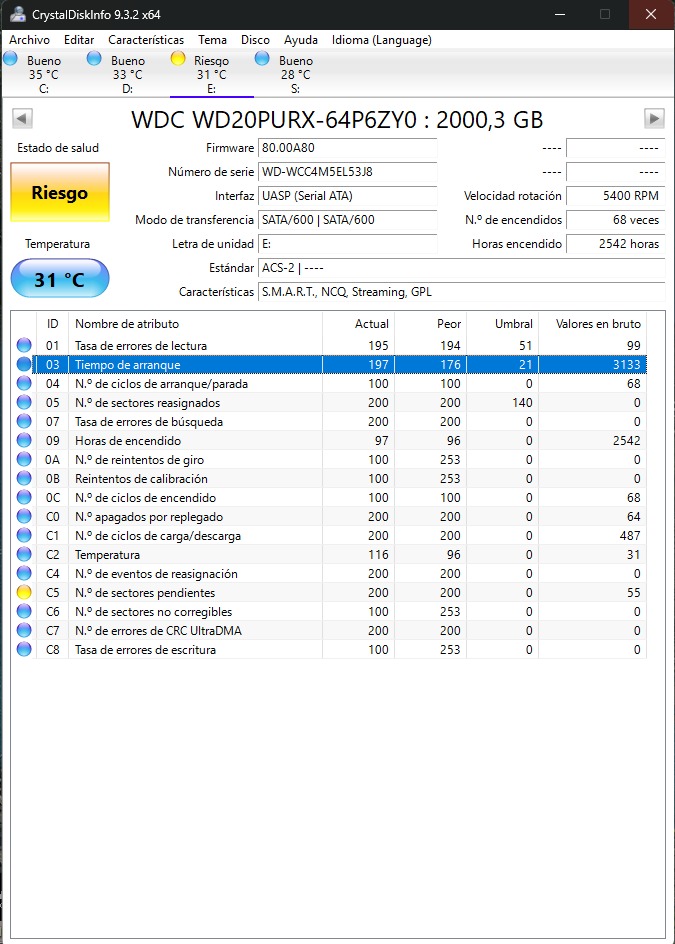Click the Valores en bruto column header

click(x=593, y=324)
